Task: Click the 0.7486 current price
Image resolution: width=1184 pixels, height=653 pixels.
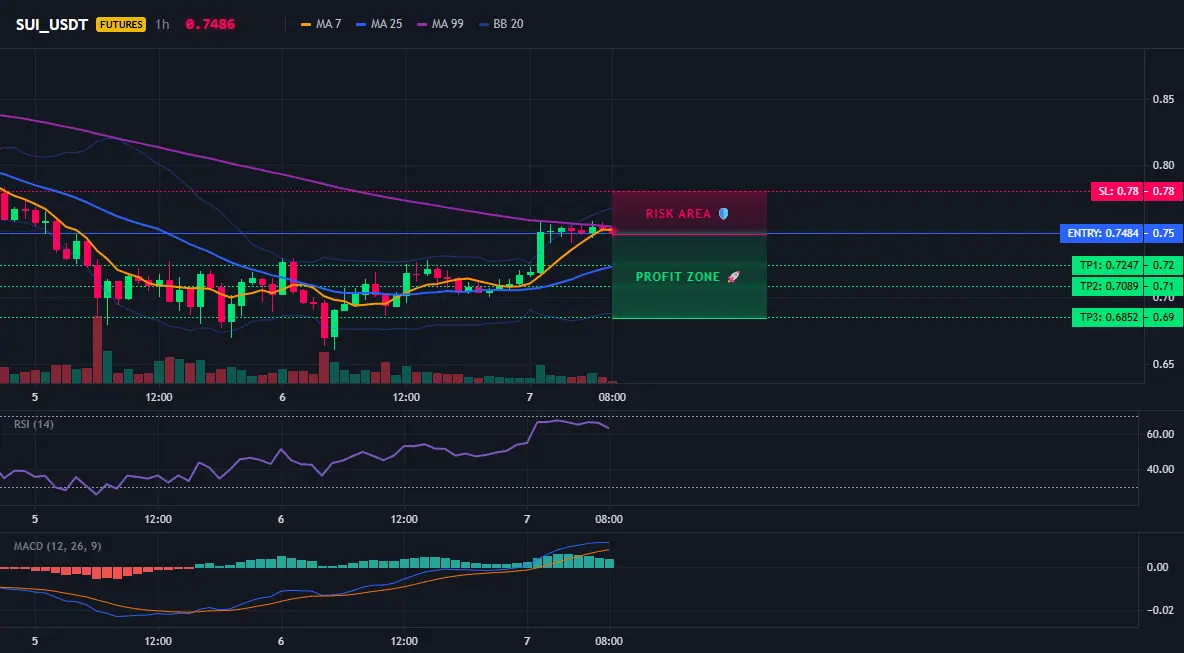Action: click(210, 24)
